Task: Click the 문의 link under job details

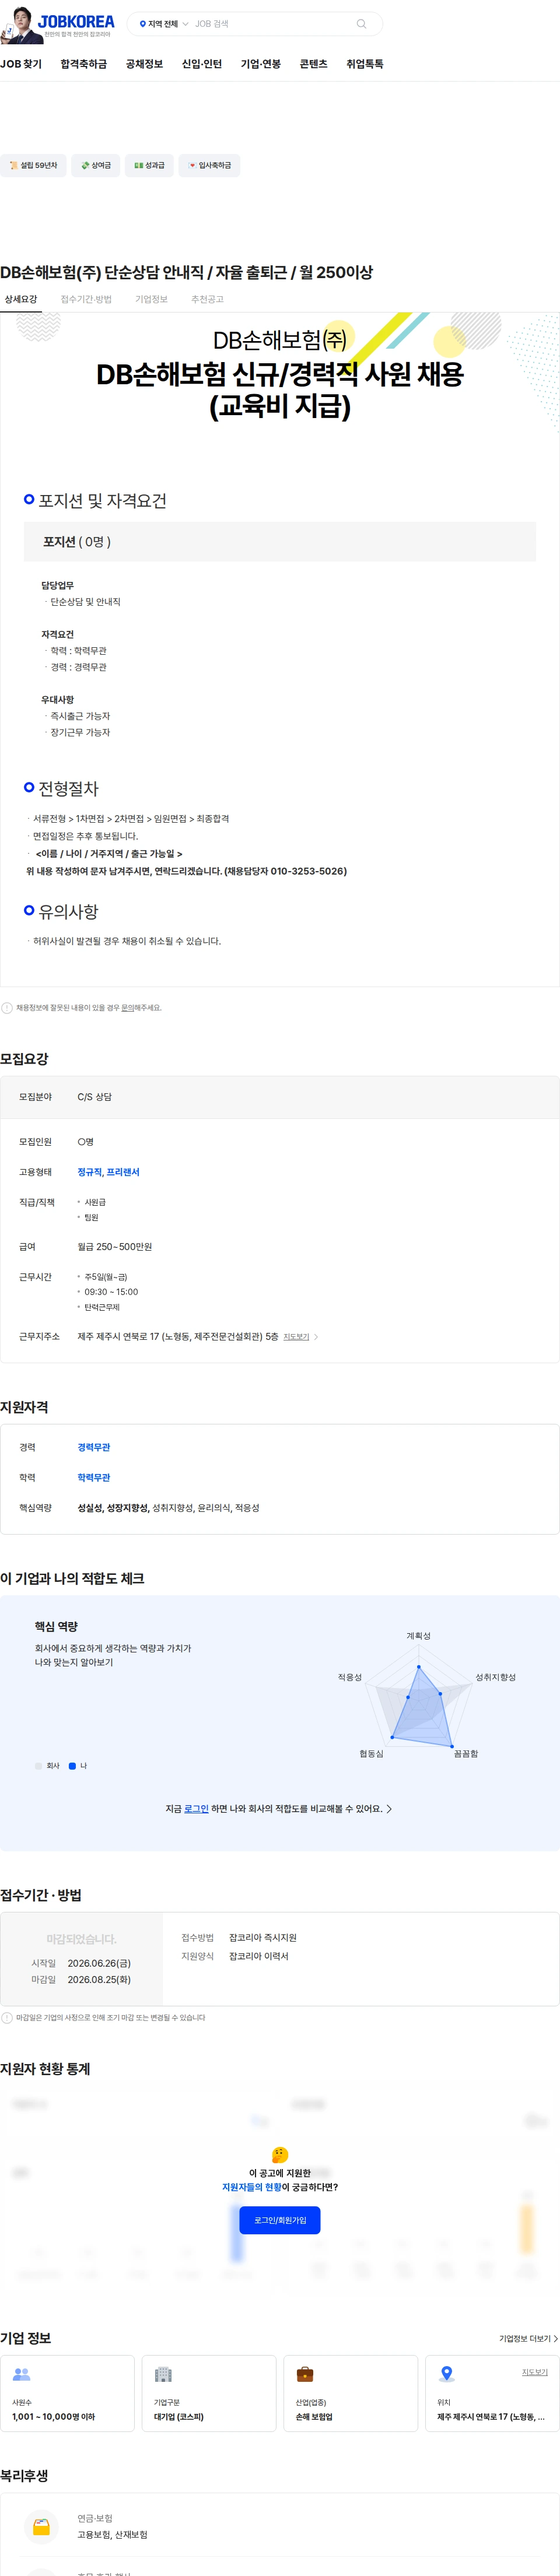Action: click(127, 1008)
